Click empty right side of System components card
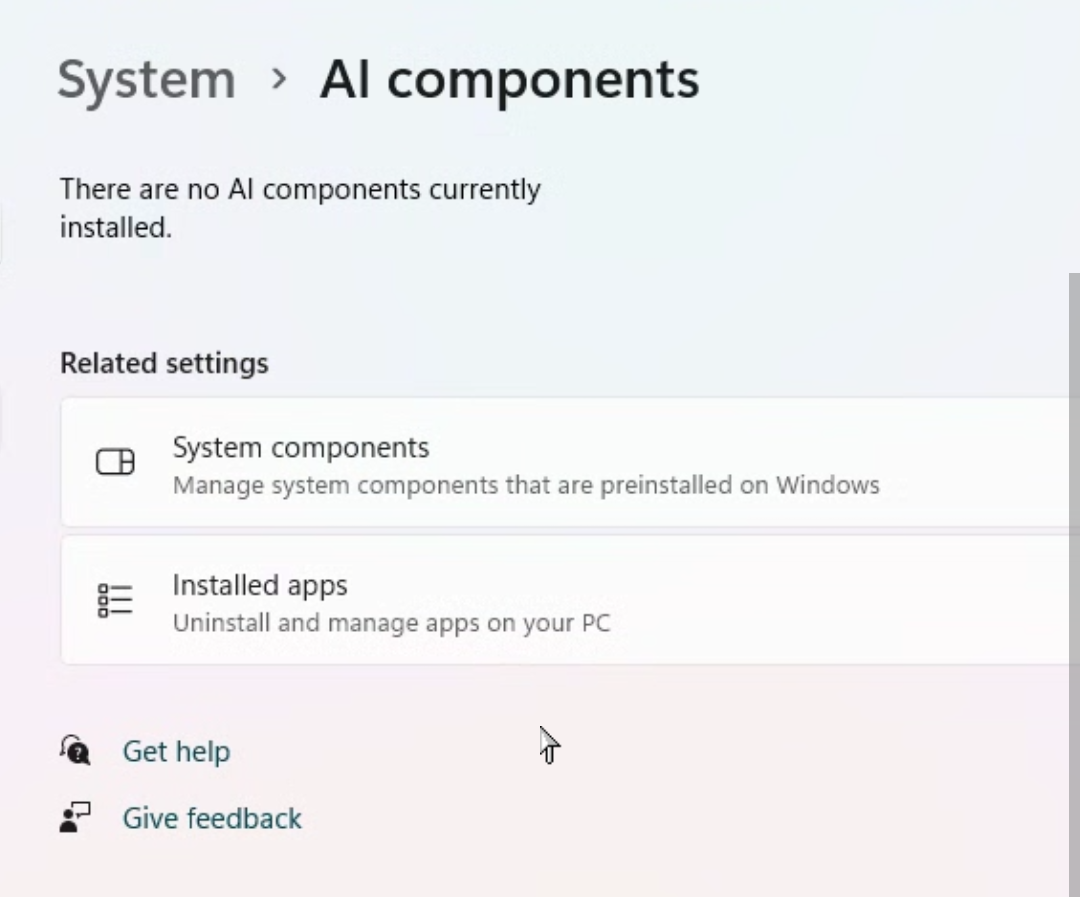 click(980, 462)
